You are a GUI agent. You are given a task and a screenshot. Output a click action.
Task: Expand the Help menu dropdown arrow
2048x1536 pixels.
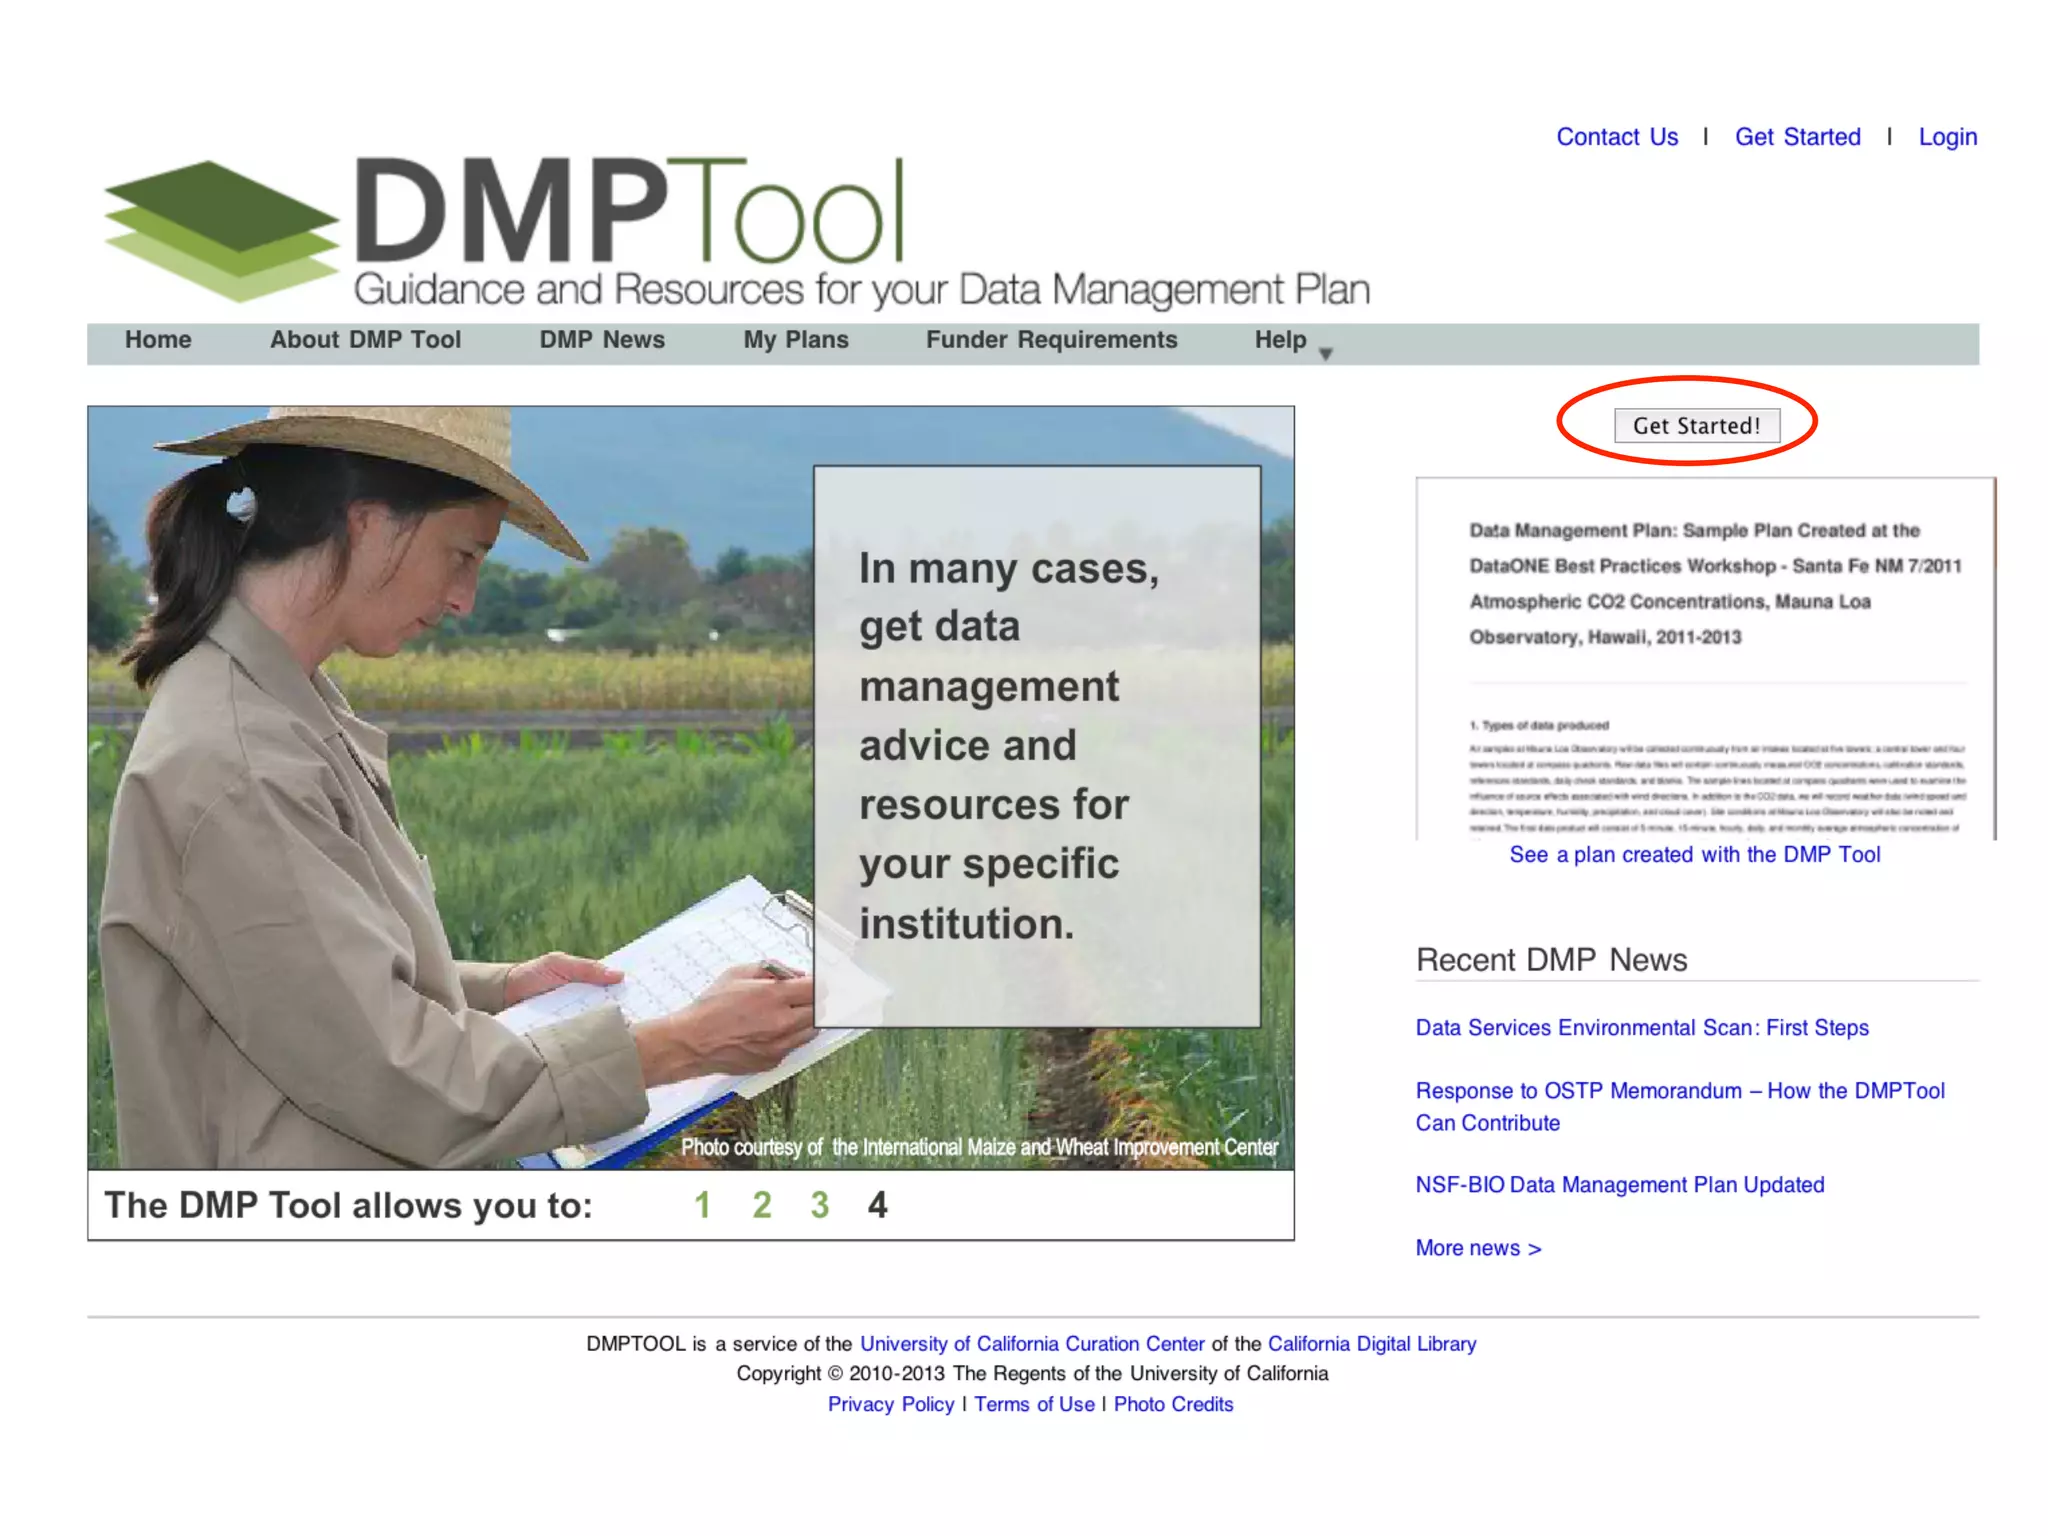pos(1326,353)
